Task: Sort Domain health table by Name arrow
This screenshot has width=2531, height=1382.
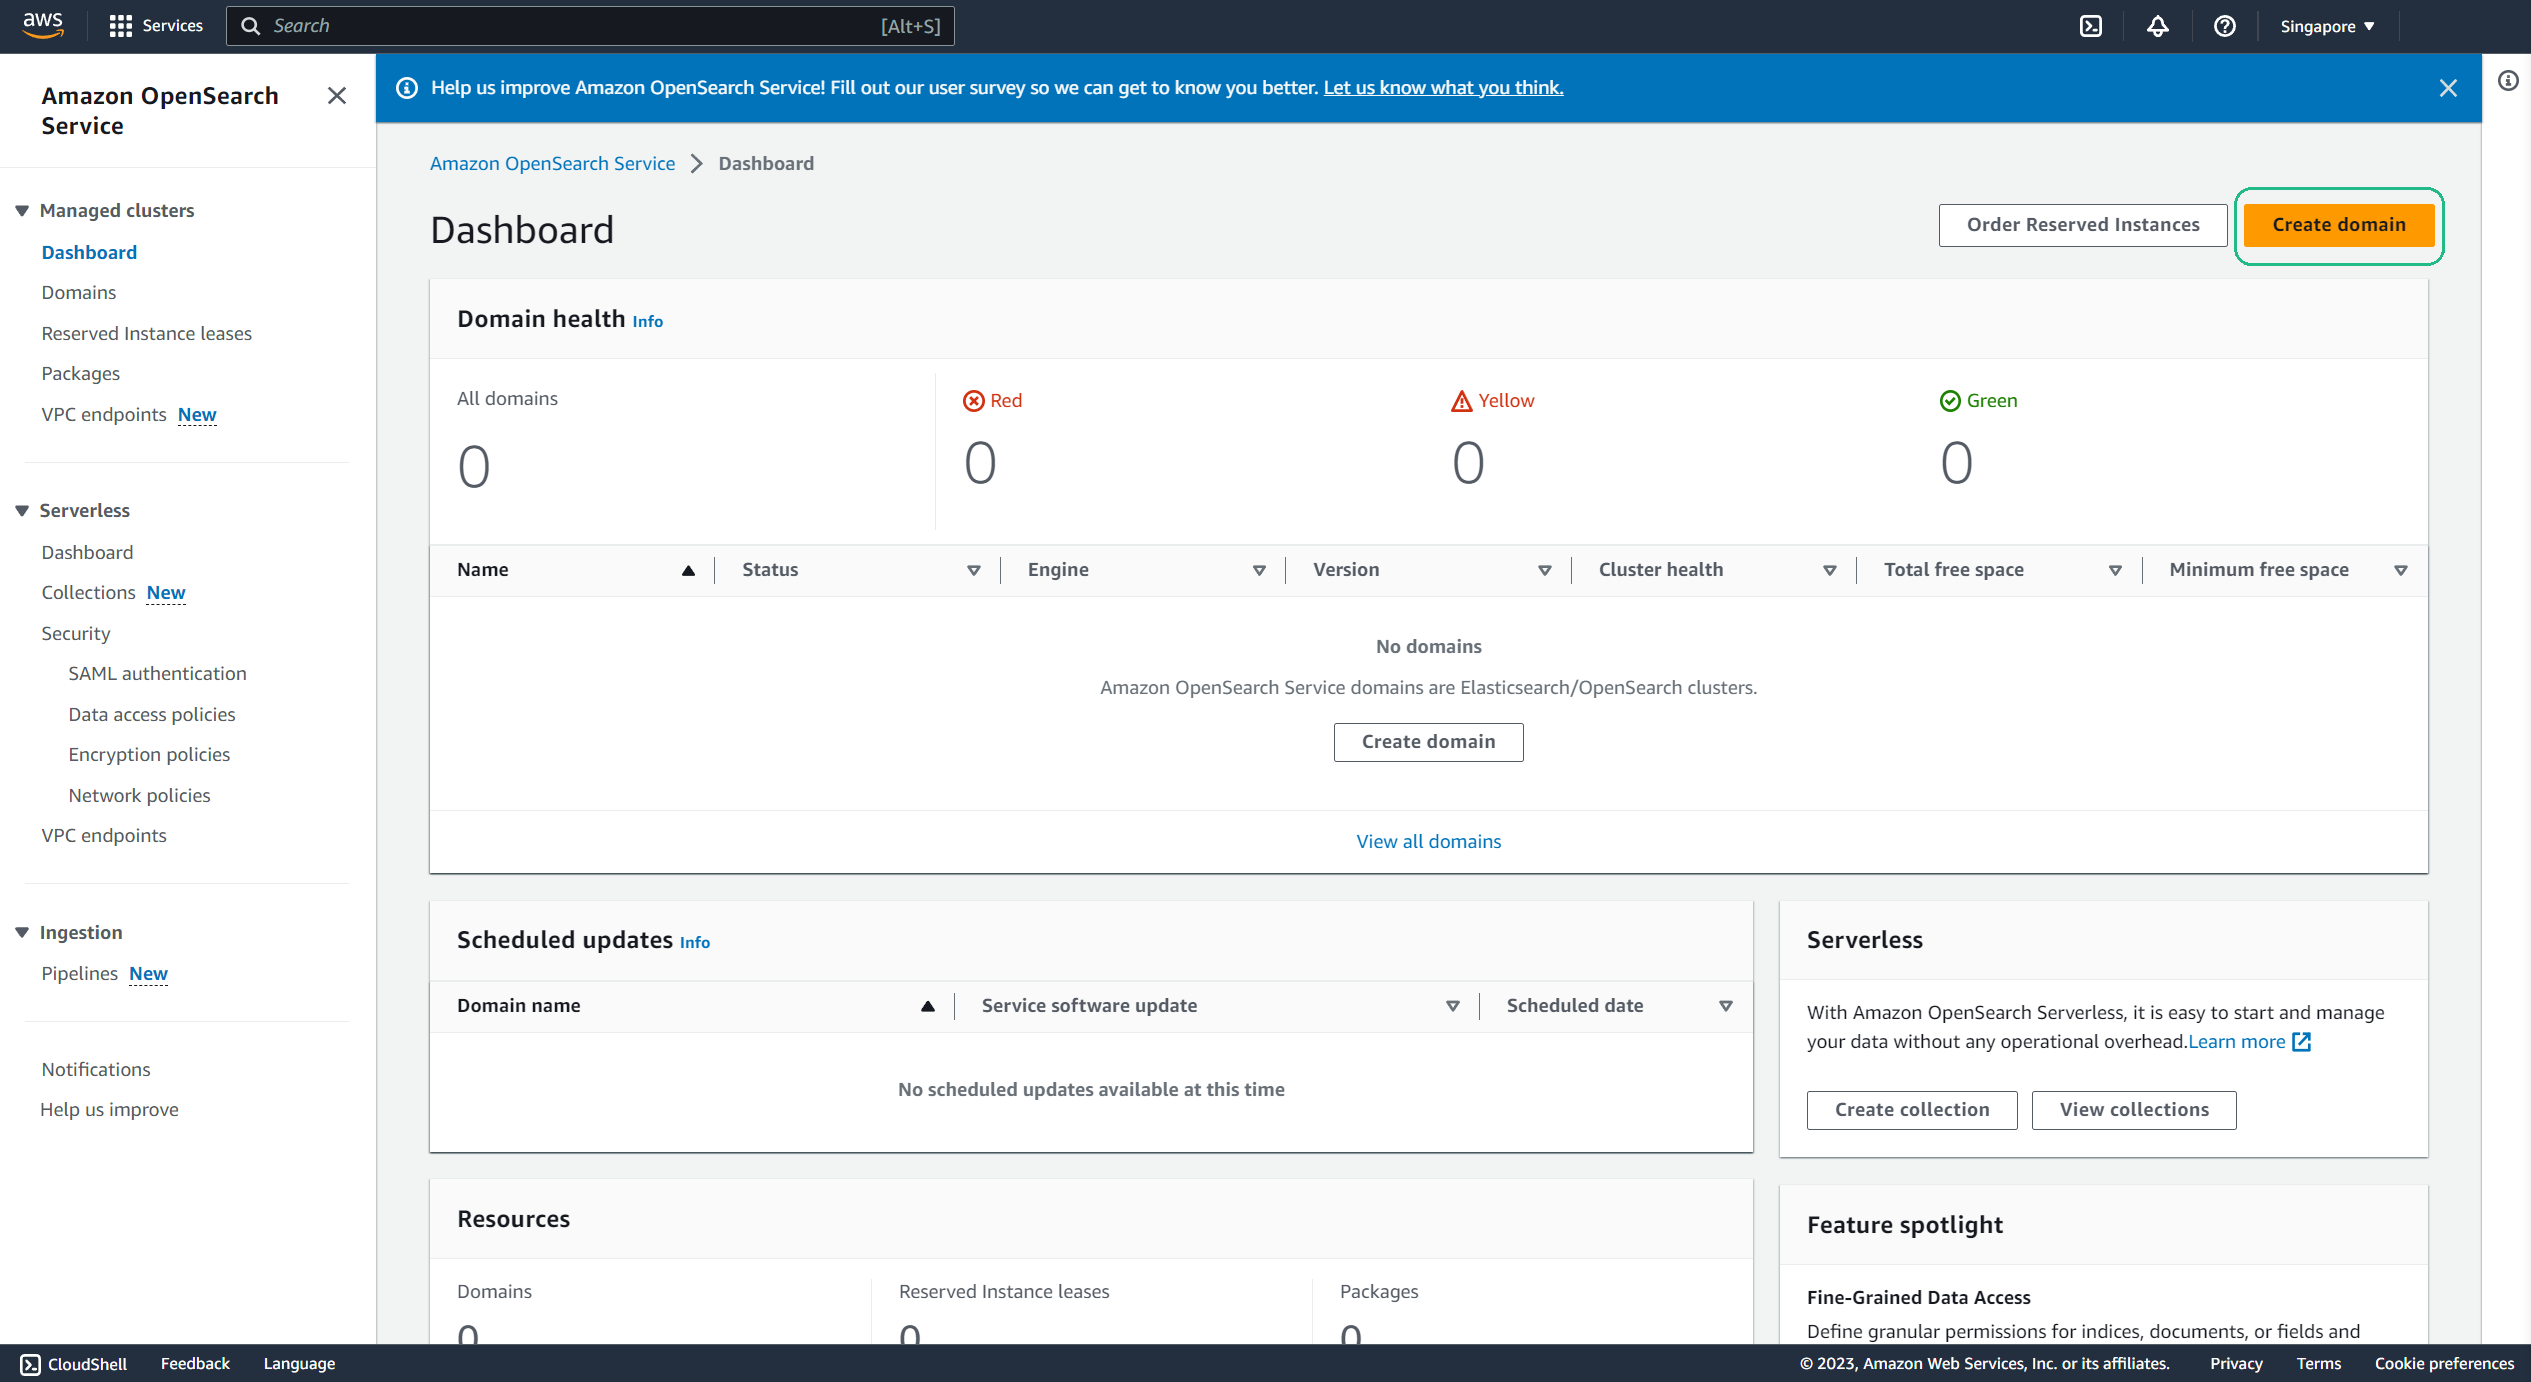Action: click(688, 571)
